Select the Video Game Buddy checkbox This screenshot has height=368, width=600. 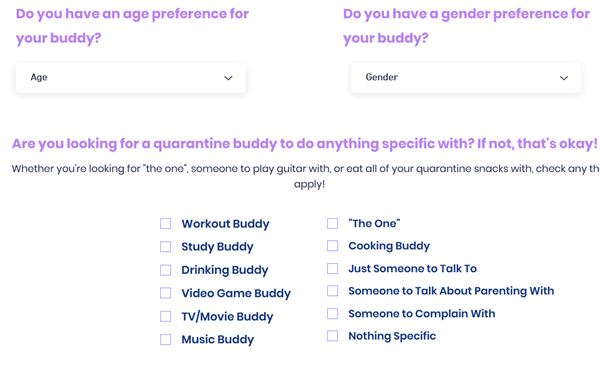click(x=165, y=293)
